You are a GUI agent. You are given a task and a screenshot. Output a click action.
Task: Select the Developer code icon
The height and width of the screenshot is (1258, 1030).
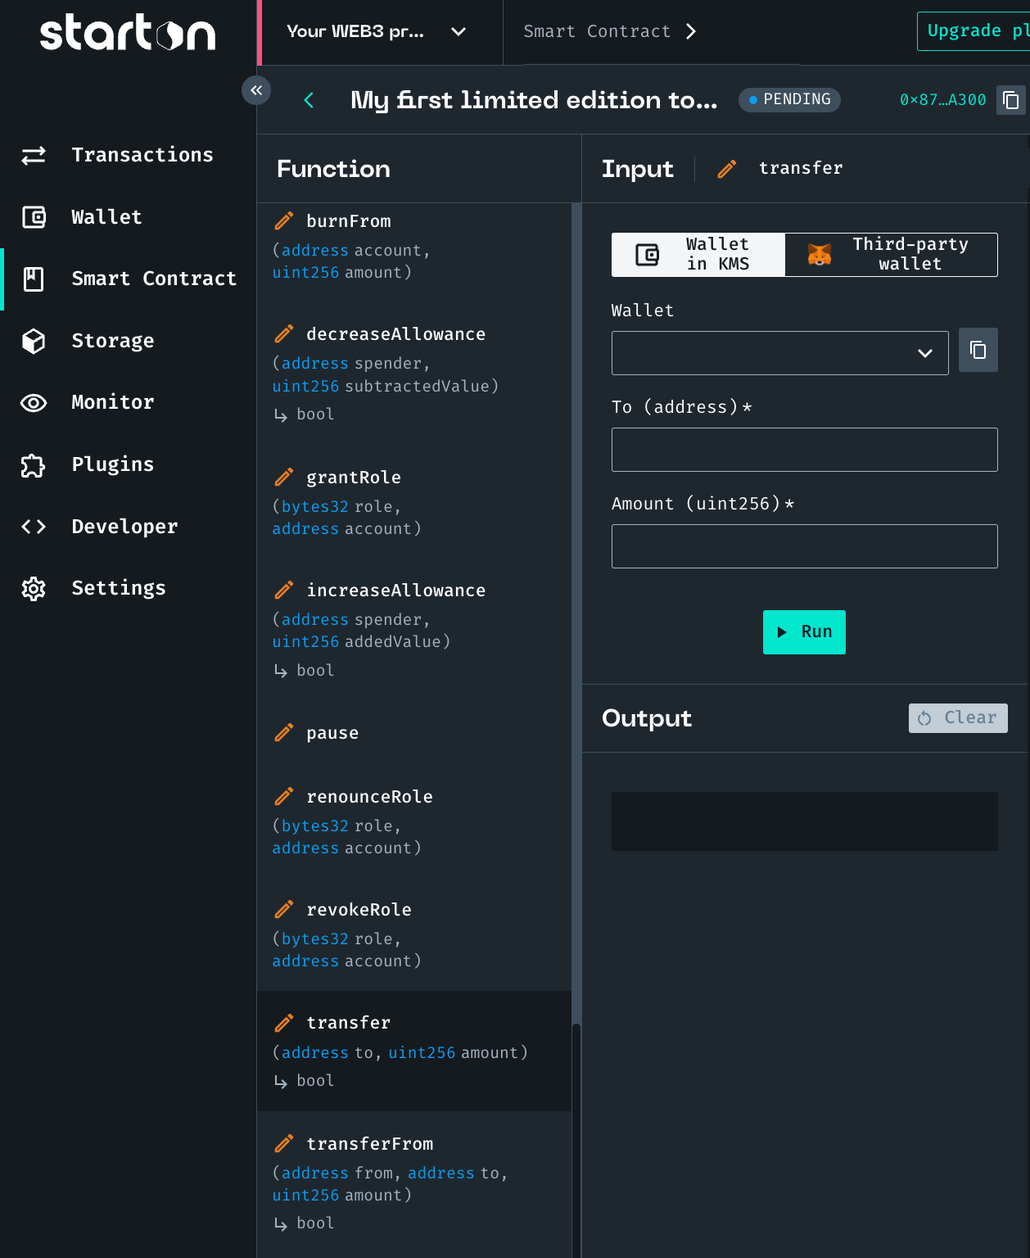point(33,526)
